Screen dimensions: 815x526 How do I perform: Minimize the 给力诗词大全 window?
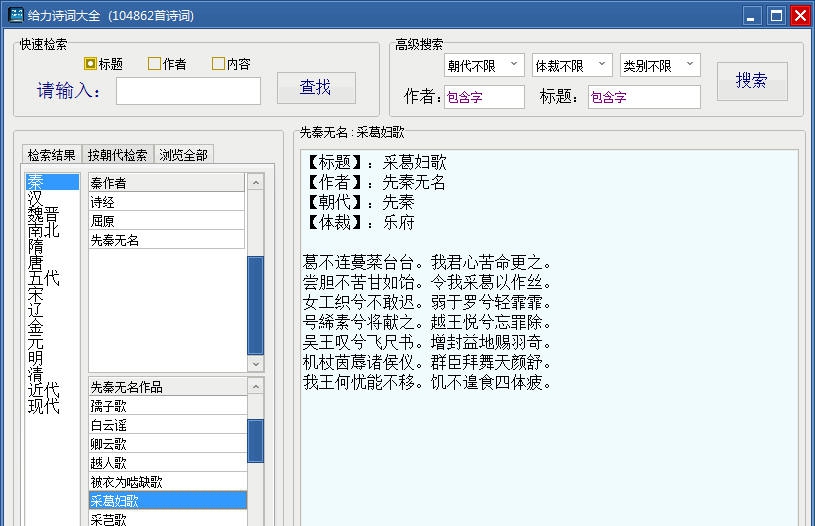pos(751,16)
